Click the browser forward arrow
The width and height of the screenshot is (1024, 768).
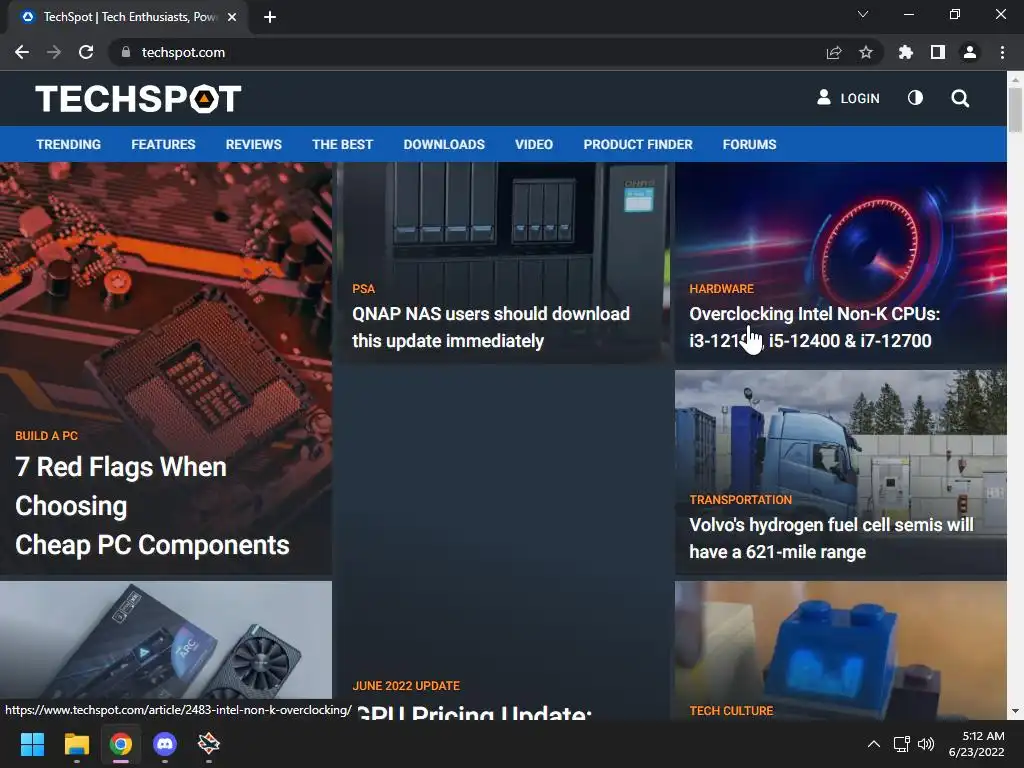54,52
